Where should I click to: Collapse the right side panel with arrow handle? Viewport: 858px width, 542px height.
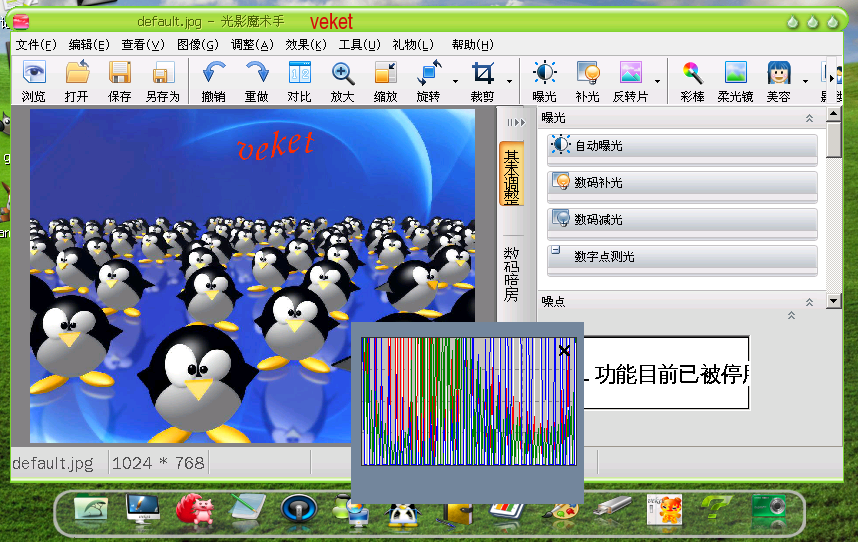tap(516, 122)
